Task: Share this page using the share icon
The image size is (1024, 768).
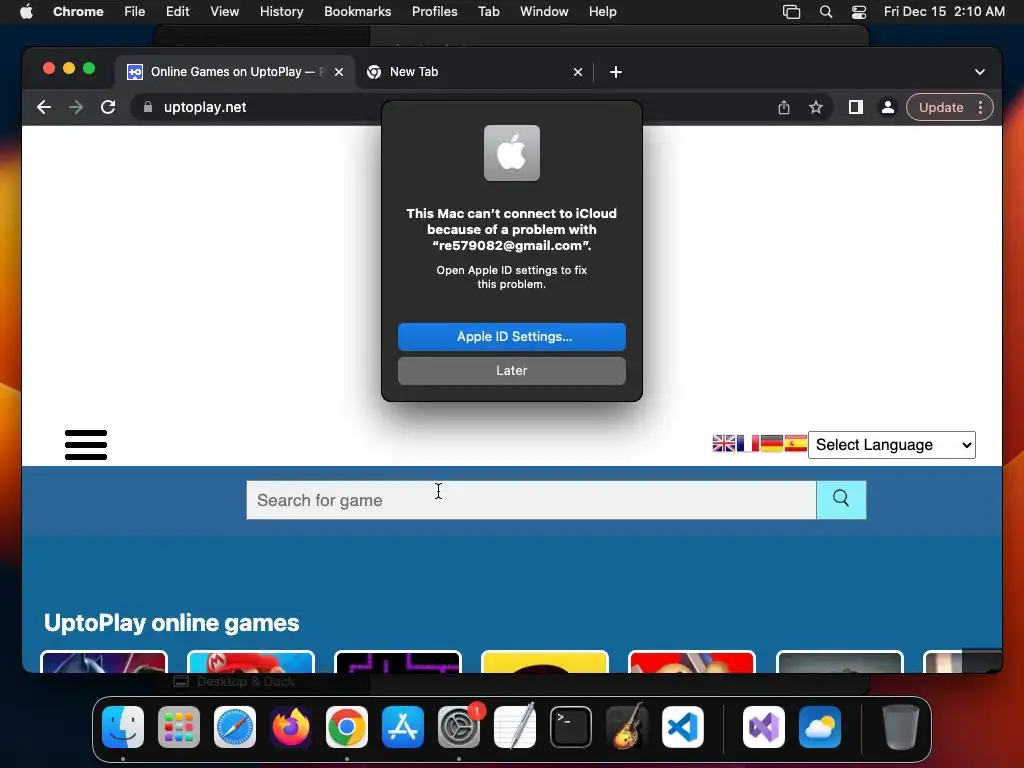Action: pyautogui.click(x=784, y=107)
